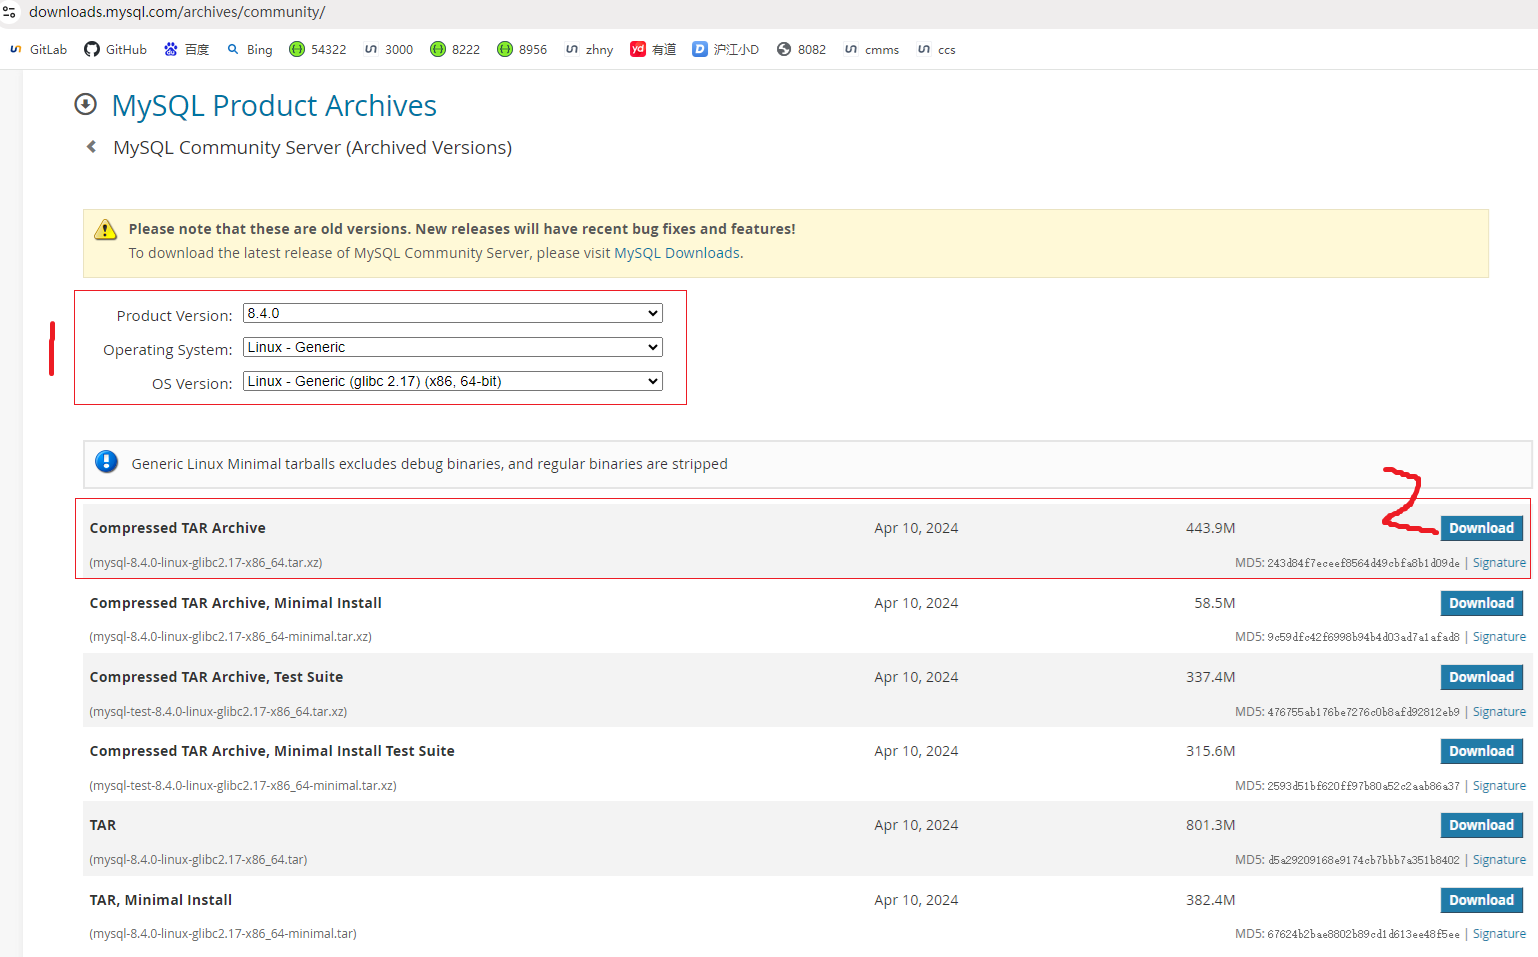Viewport: 1538px width, 957px height.
Task: Click the MySQL Community Server (Archived Versions) heading
Action: (312, 148)
